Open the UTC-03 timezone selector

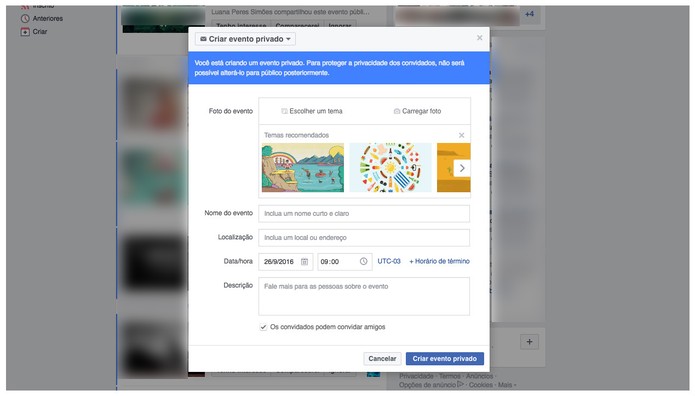[x=389, y=261]
